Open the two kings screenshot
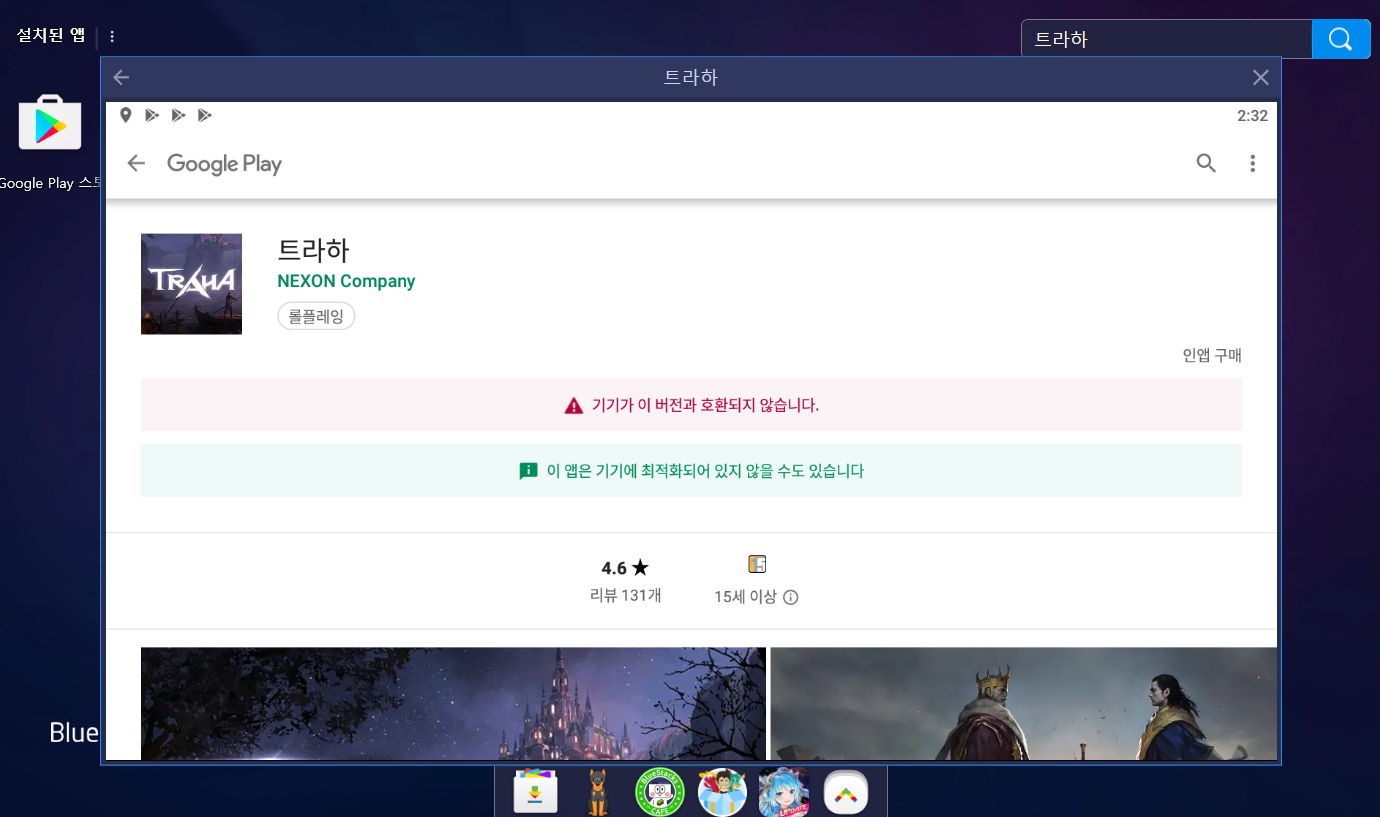Viewport: 1380px width, 817px height. click(1024, 703)
